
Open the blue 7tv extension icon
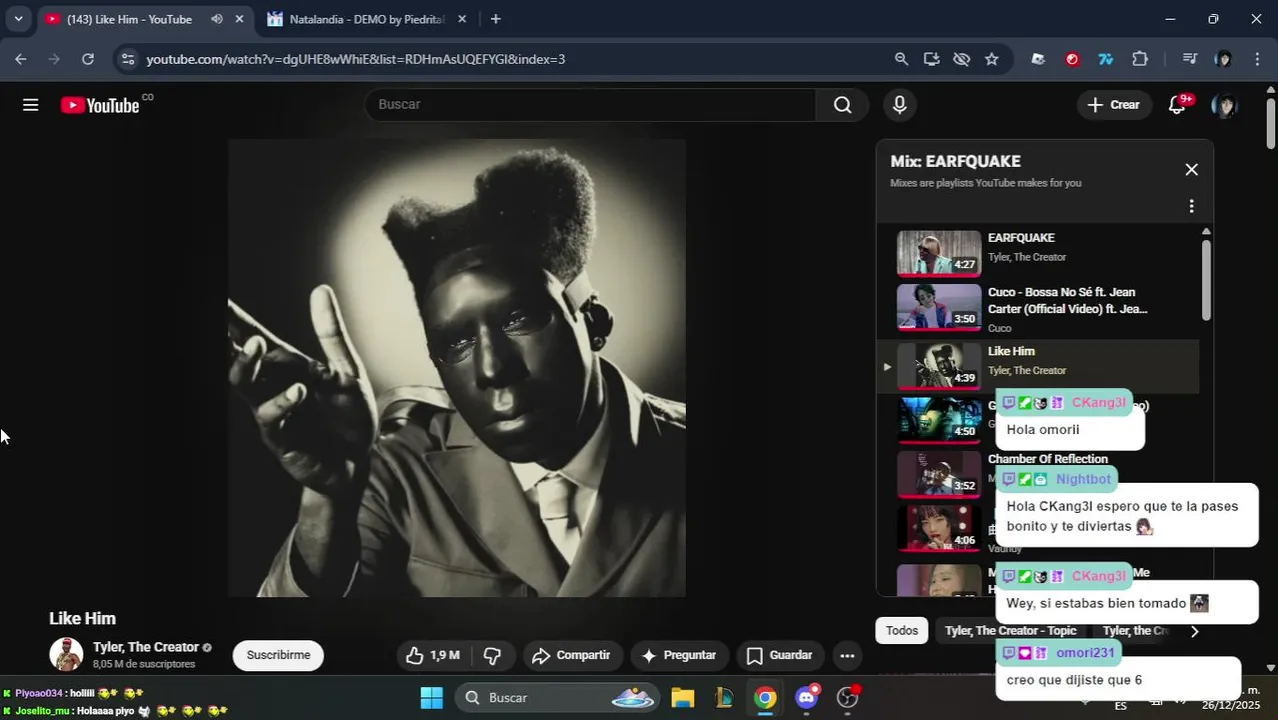pos(1106,59)
